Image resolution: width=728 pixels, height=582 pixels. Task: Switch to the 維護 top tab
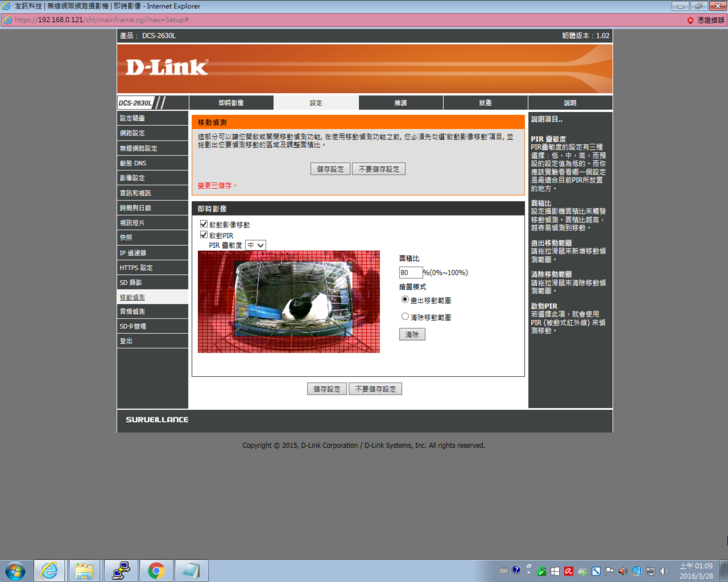pos(401,103)
